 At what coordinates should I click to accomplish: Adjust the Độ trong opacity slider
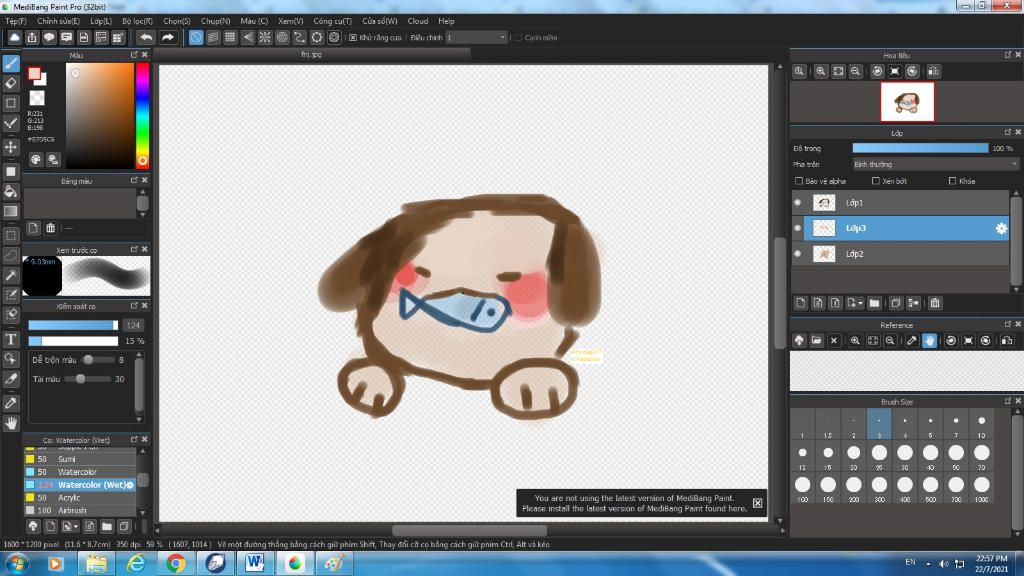pos(920,148)
